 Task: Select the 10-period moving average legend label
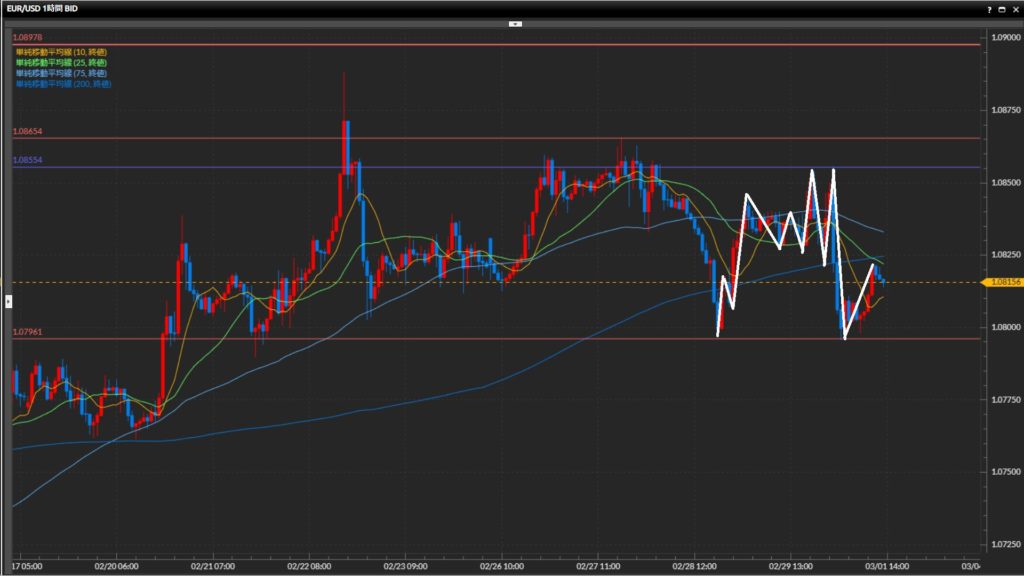click(x=60, y=51)
